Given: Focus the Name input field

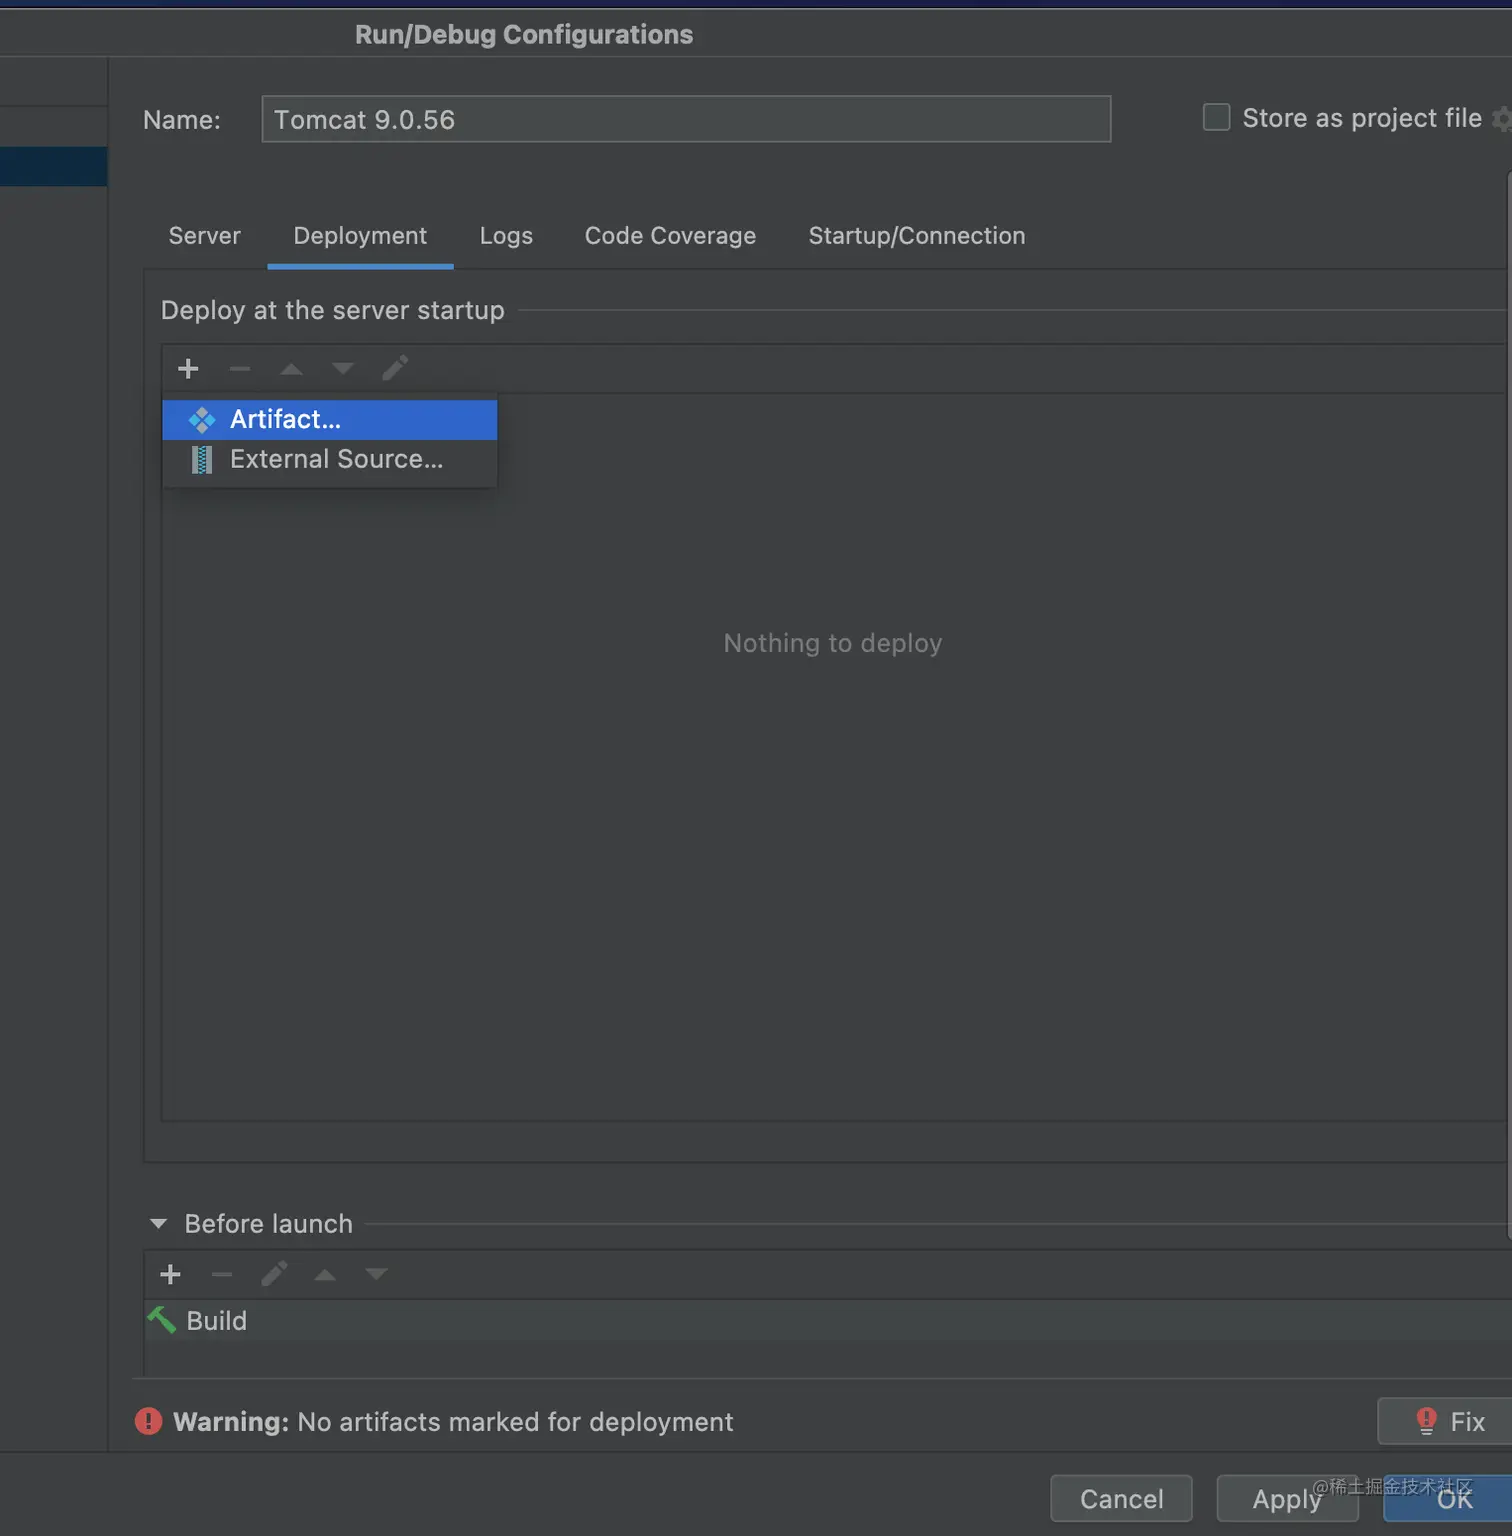Looking at the screenshot, I should coord(686,119).
